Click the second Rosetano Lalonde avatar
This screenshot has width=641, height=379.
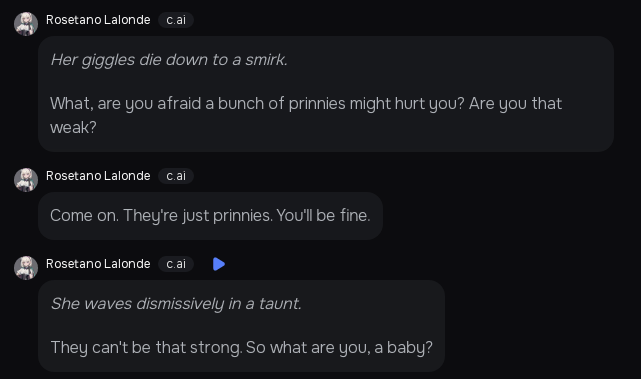[x=26, y=180]
